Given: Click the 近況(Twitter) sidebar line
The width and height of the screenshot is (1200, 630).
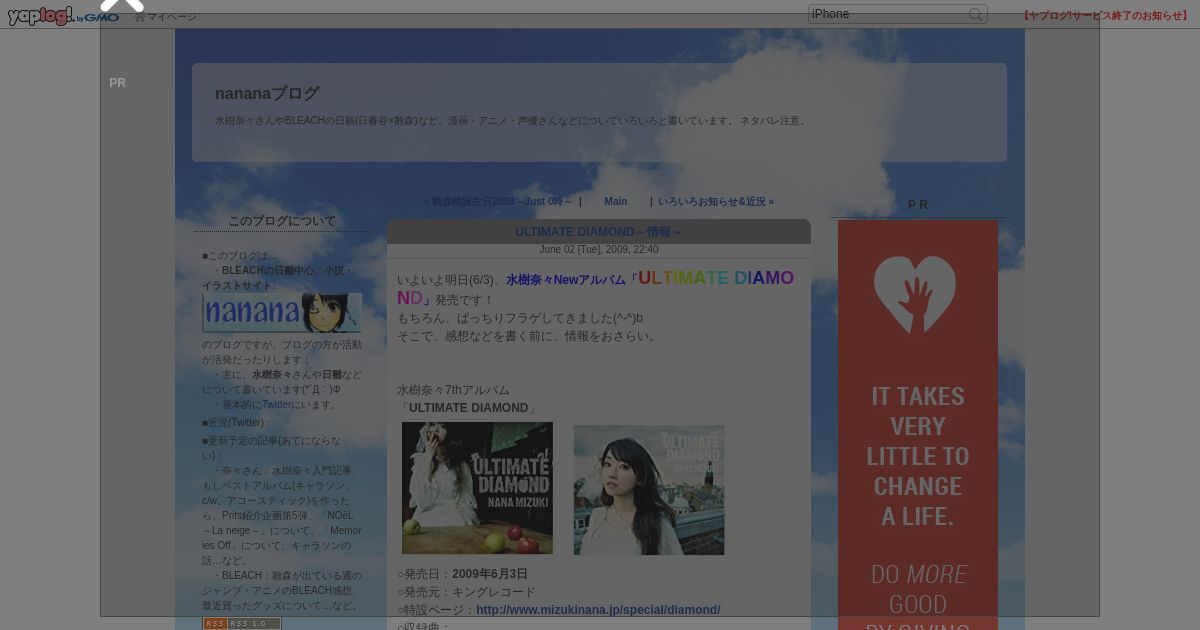Looking at the screenshot, I should click(237, 422).
